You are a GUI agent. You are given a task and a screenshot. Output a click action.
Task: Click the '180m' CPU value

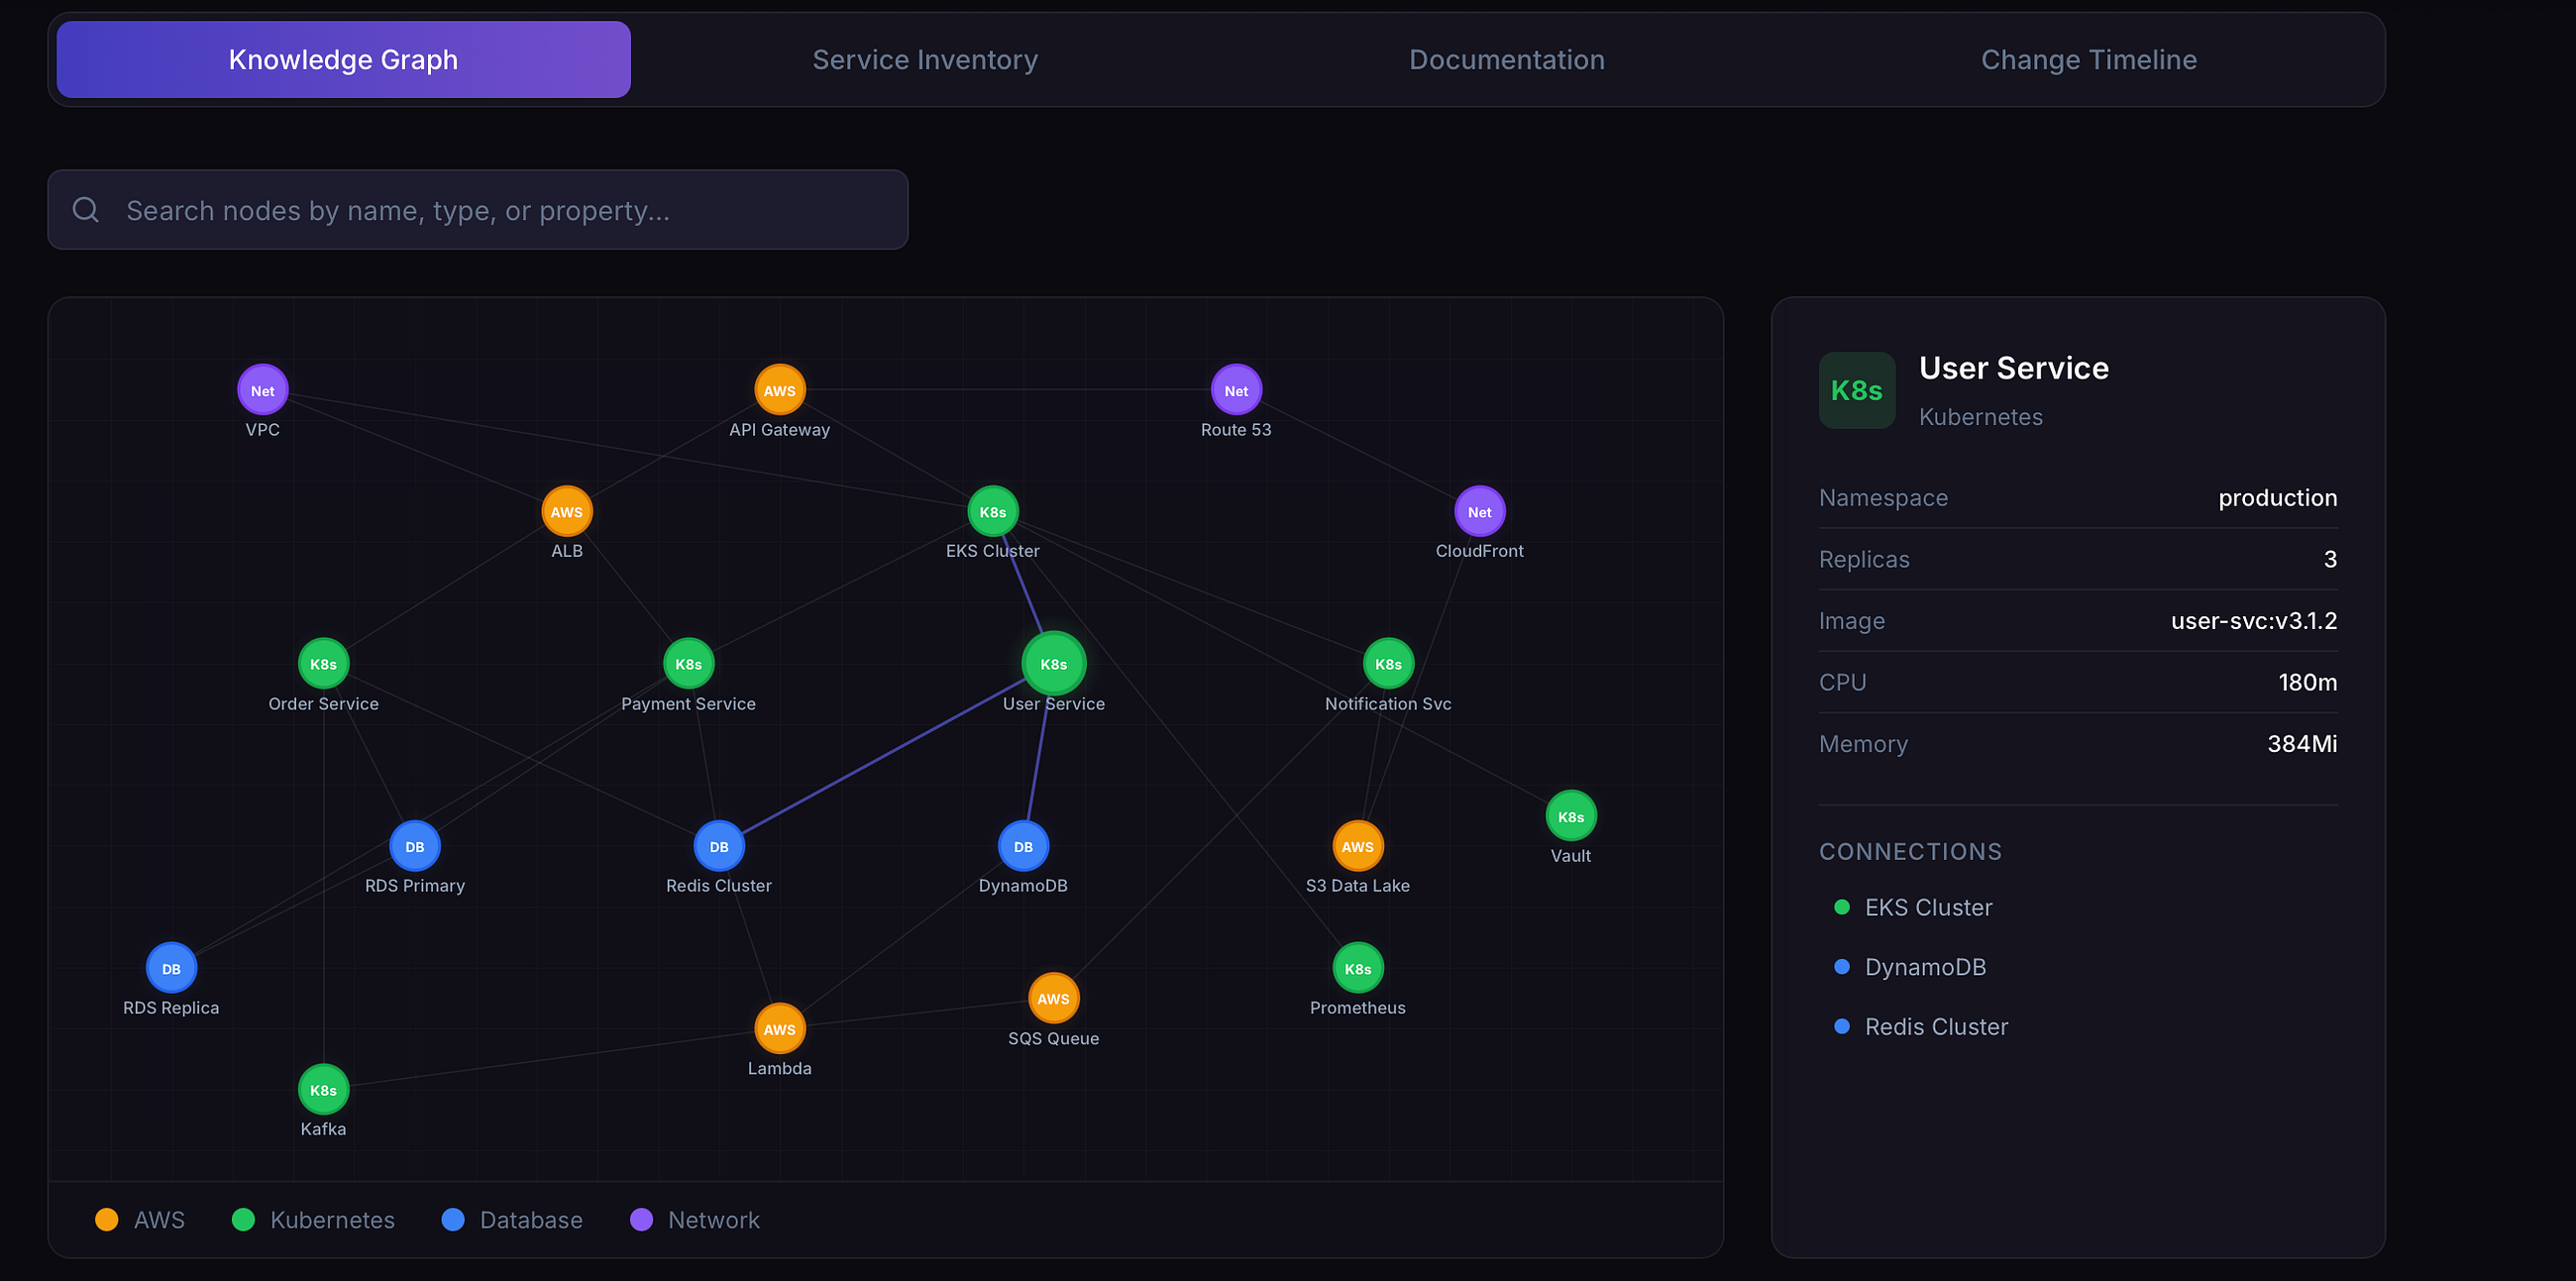click(x=2307, y=682)
